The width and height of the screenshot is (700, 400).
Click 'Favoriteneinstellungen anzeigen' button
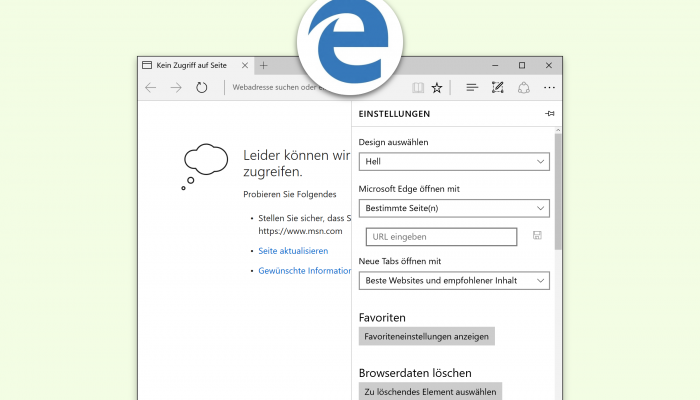426,336
